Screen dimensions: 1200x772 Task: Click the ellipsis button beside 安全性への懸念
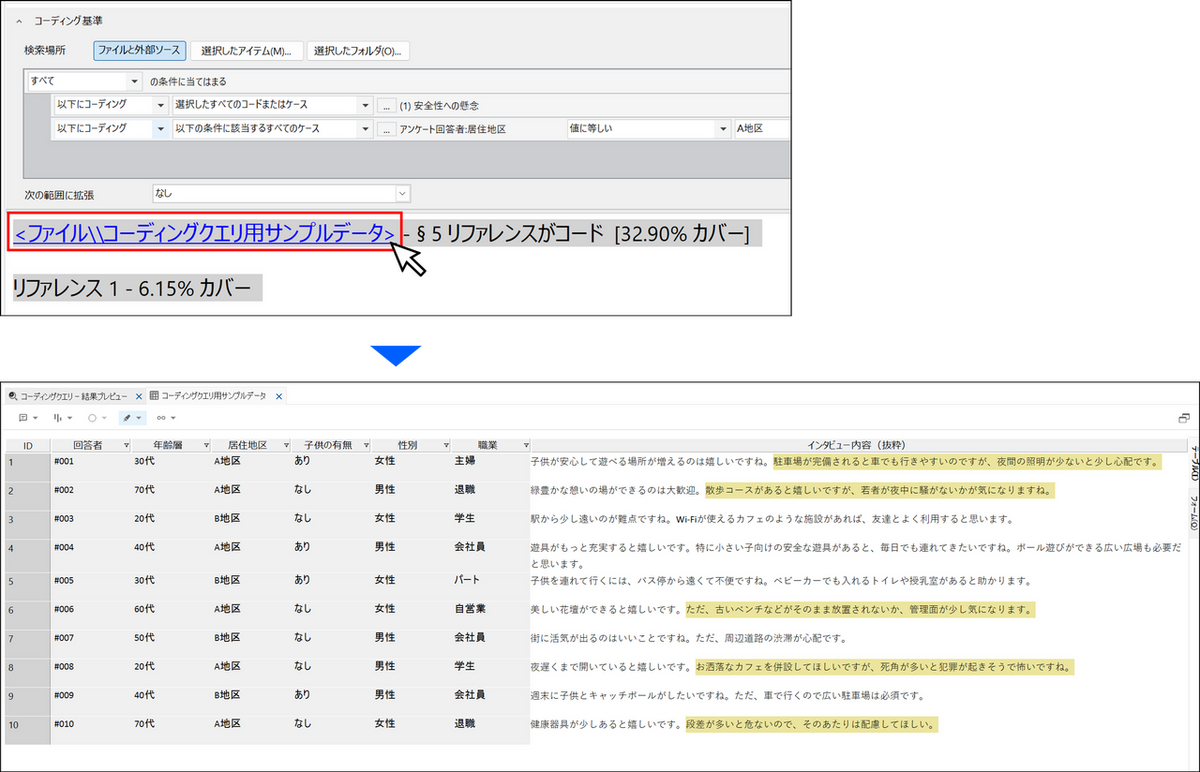coord(386,105)
